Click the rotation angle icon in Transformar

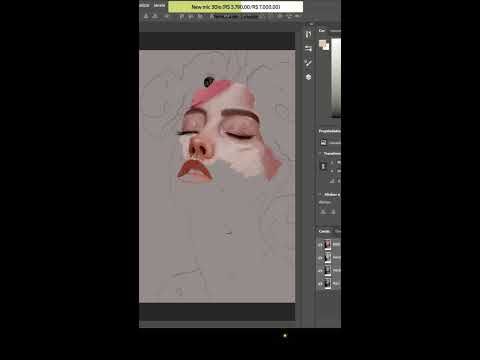coord(332,181)
